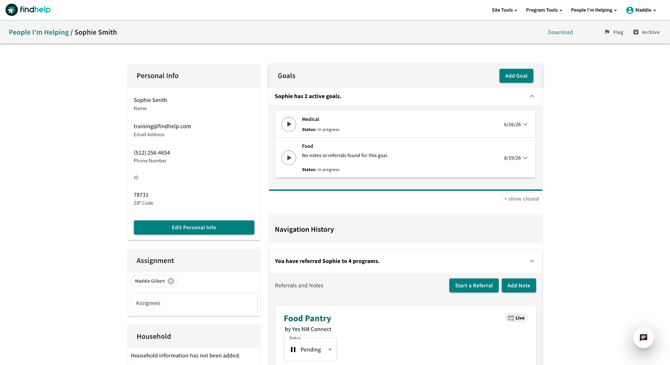Screen dimensions: 670x365
Task: Open the Site Tools menu
Action: 504,10
